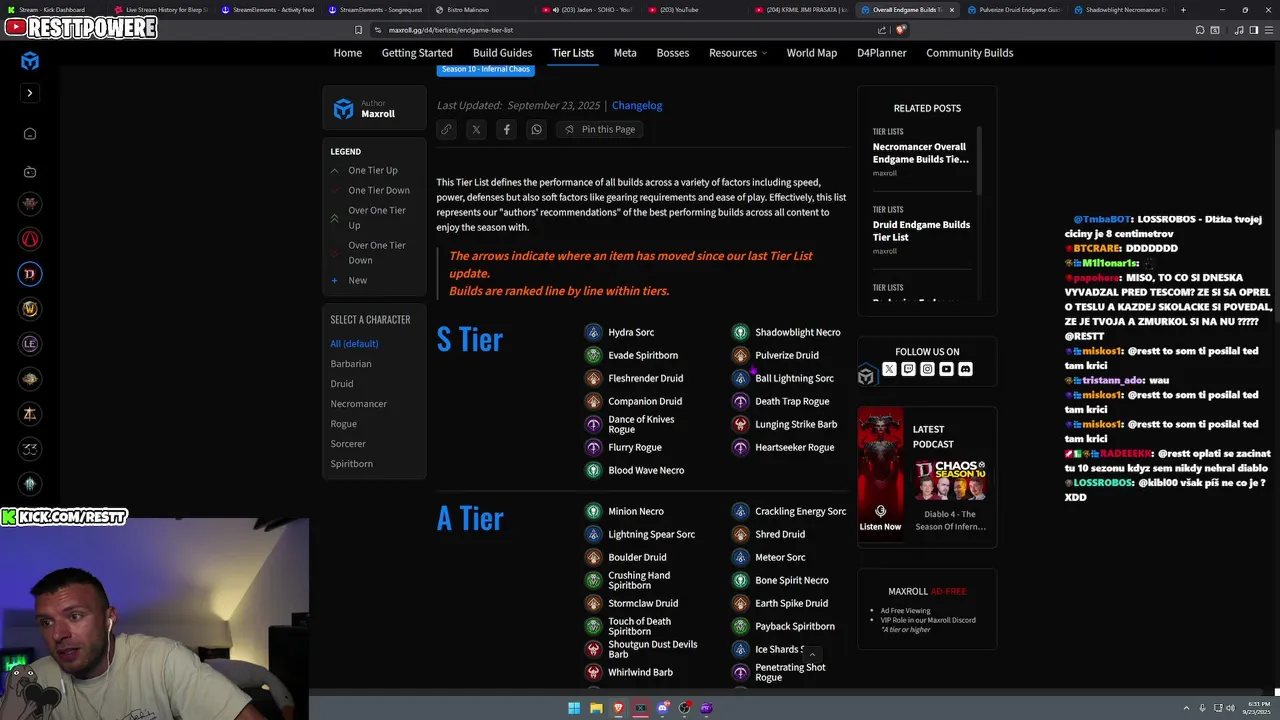Image resolution: width=1280 pixels, height=720 pixels.
Task: Open a new browser tab
Action: [1183, 10]
